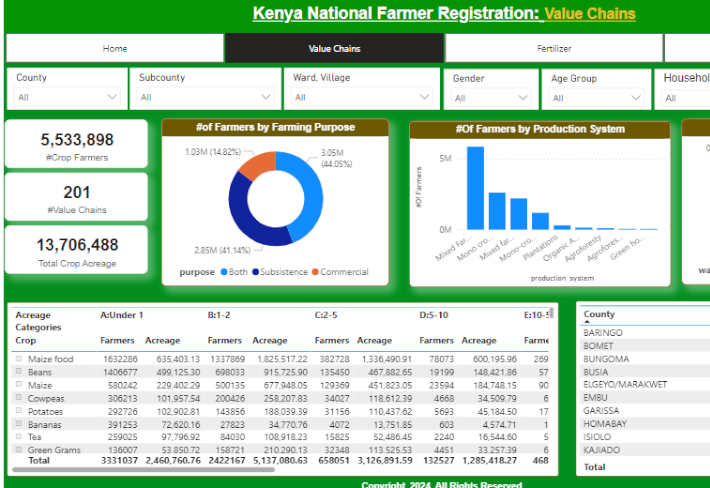This screenshot has height=488, width=710.
Task: Click the 499,125.30 acreage cell for Beans
Action: [x=178, y=372]
